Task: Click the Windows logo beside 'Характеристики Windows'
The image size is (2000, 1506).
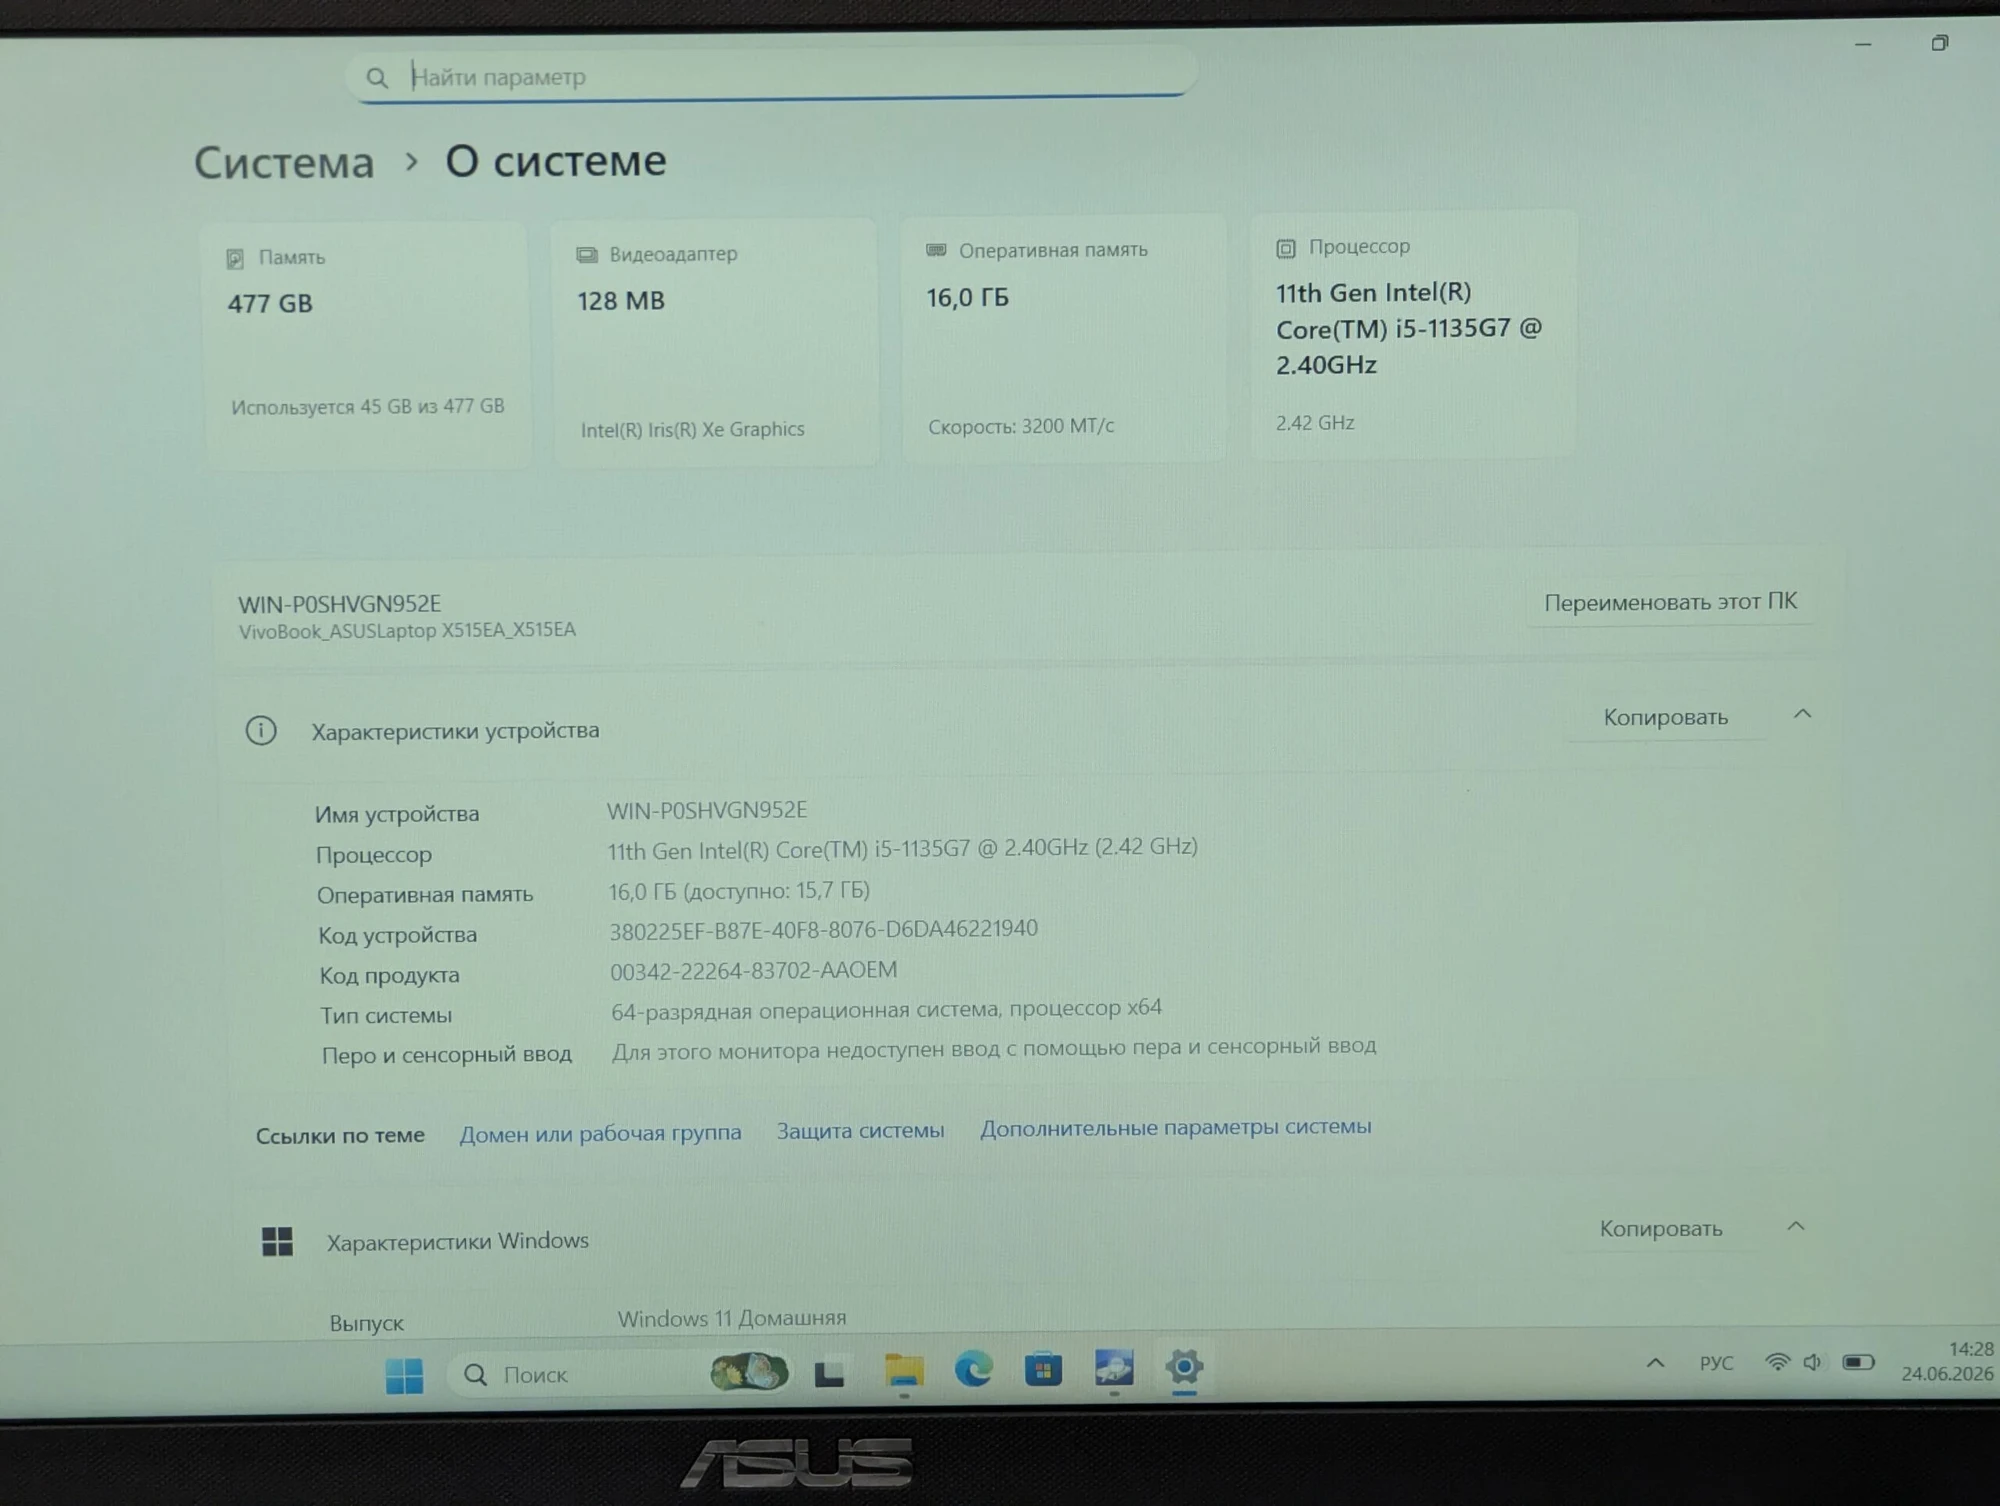Action: coord(277,1242)
